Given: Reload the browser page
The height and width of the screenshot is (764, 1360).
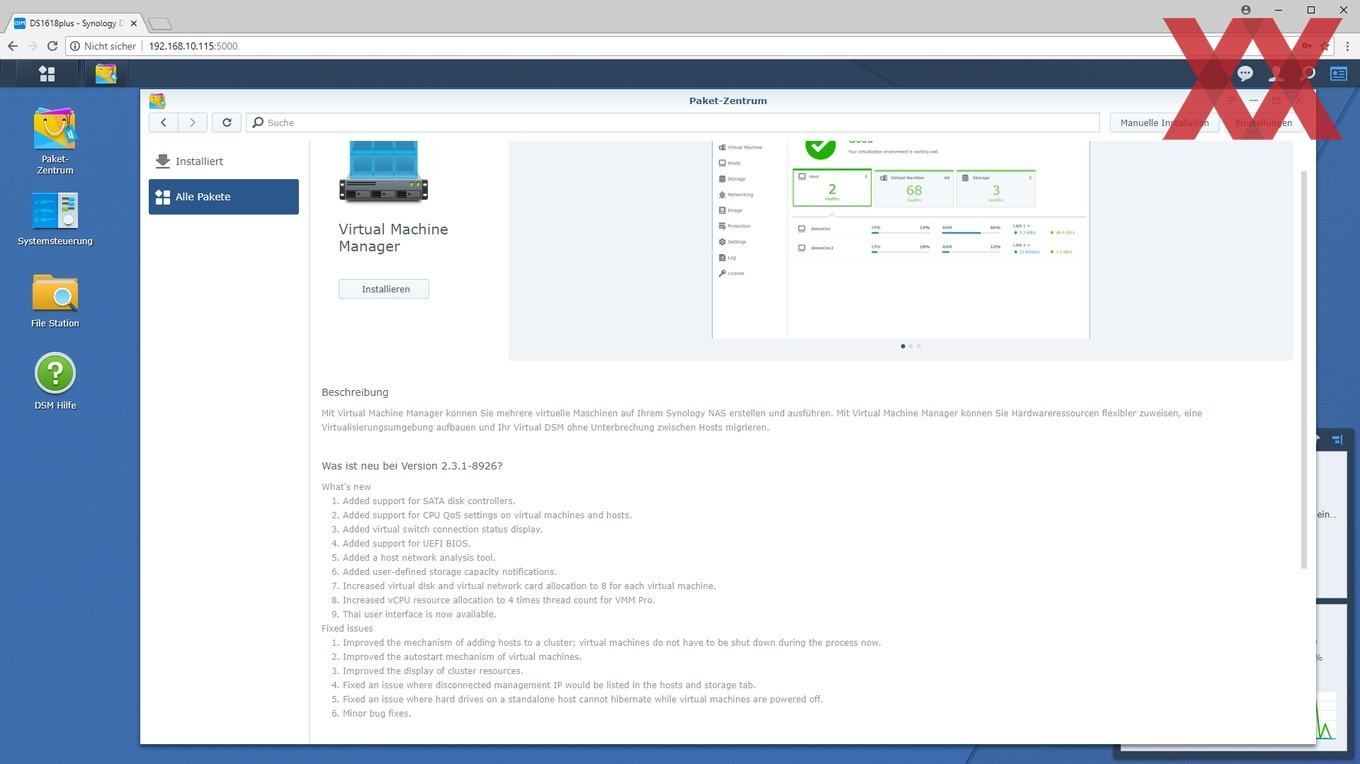Looking at the screenshot, I should pyautogui.click(x=53, y=46).
